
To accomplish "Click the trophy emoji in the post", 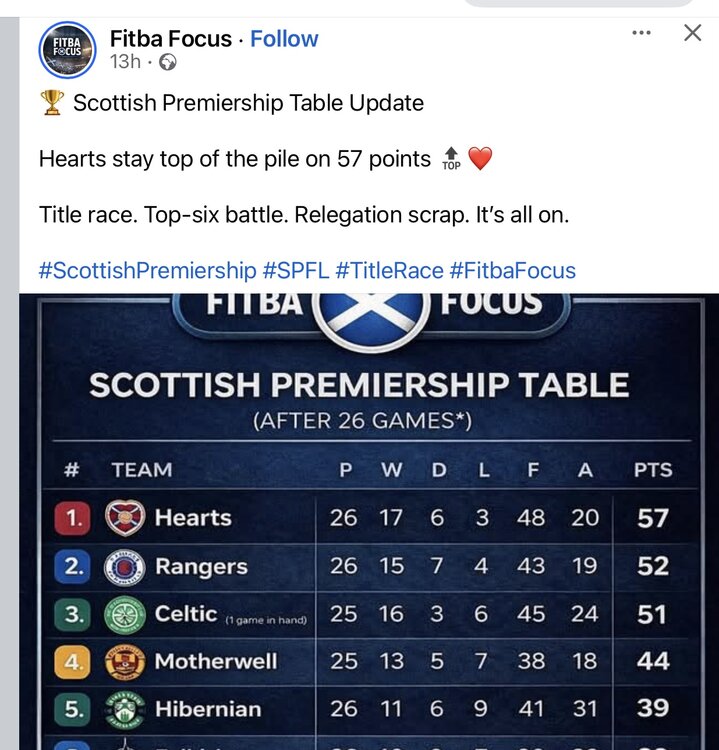I will pyautogui.click(x=52, y=103).
